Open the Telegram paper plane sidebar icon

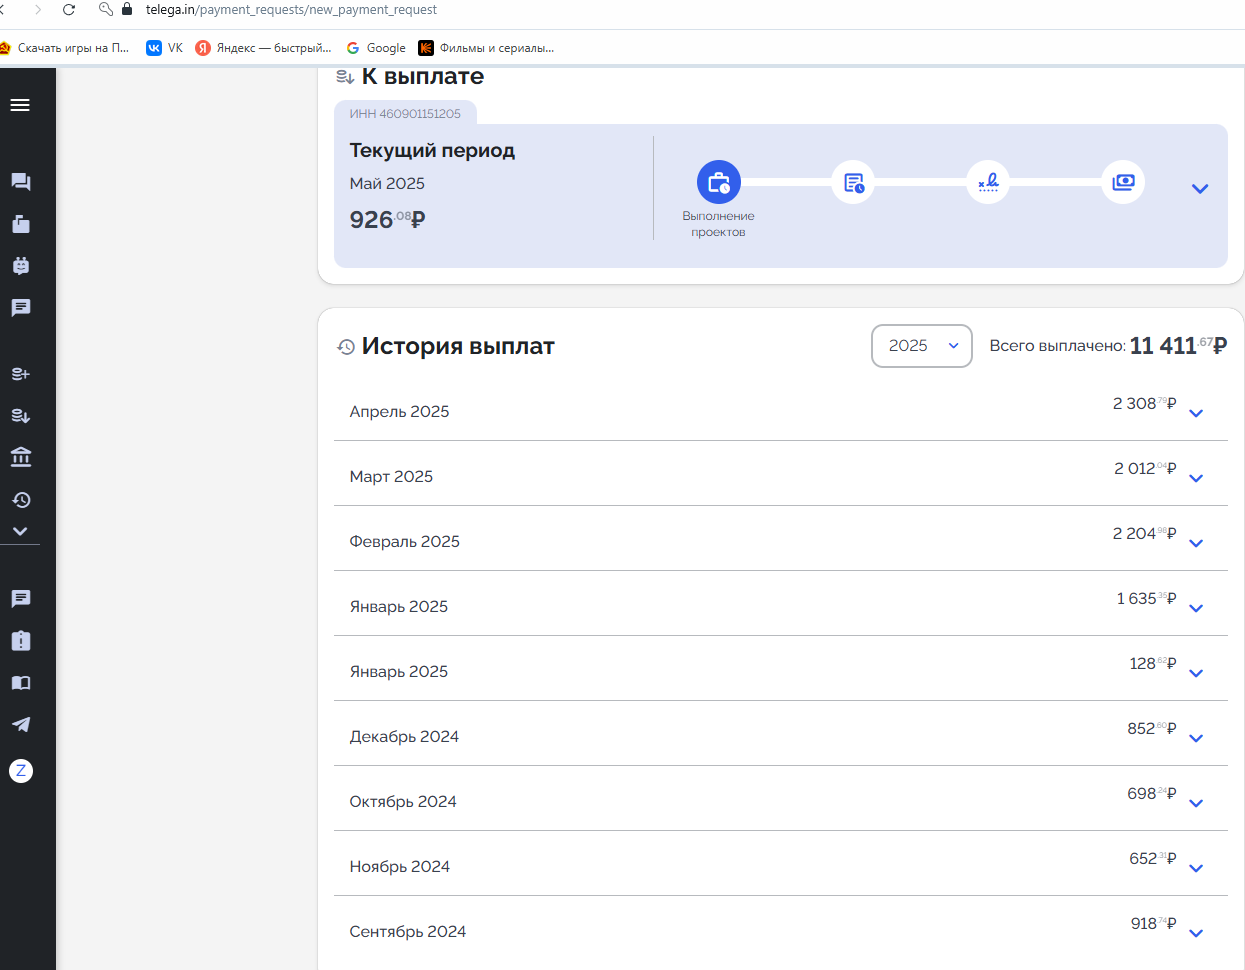21,725
